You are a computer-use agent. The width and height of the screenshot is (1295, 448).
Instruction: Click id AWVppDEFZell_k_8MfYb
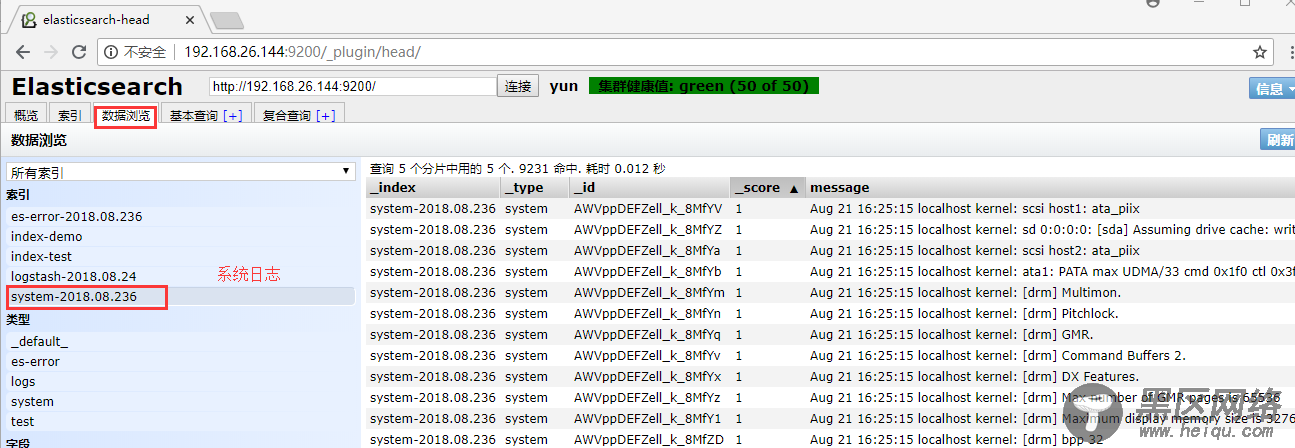647,272
